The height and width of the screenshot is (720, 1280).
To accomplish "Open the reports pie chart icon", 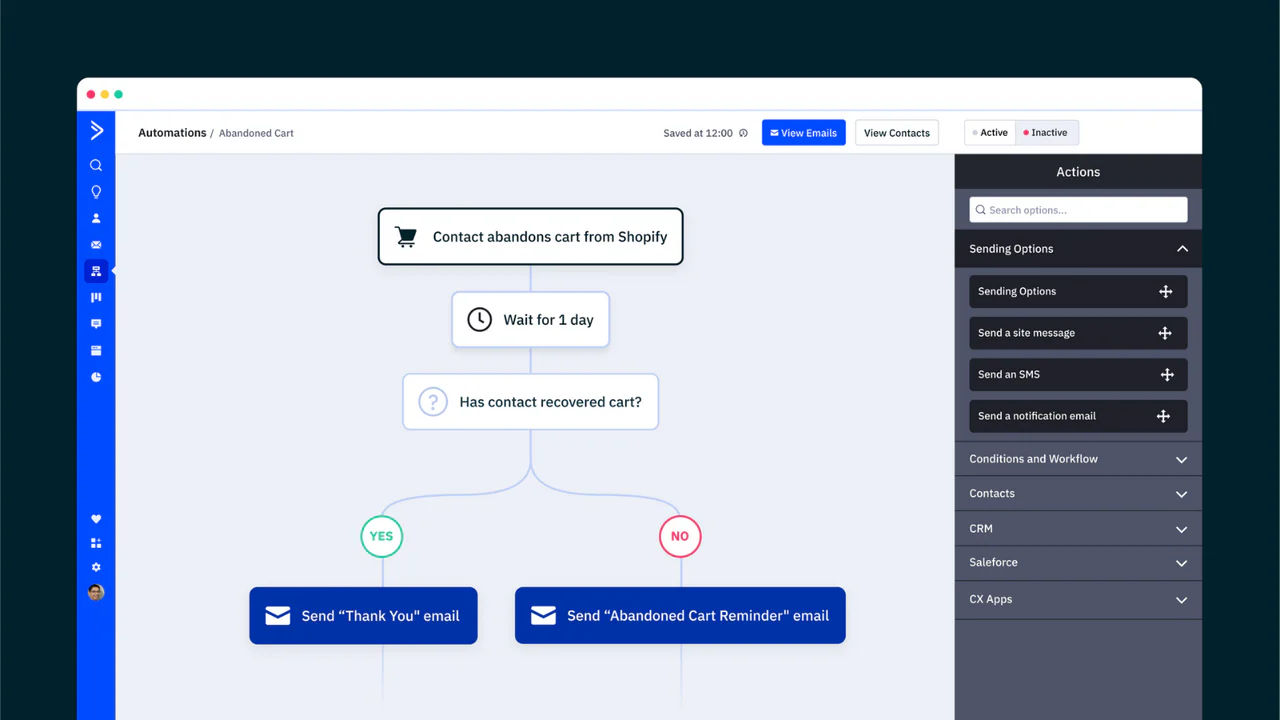I will pyautogui.click(x=96, y=377).
